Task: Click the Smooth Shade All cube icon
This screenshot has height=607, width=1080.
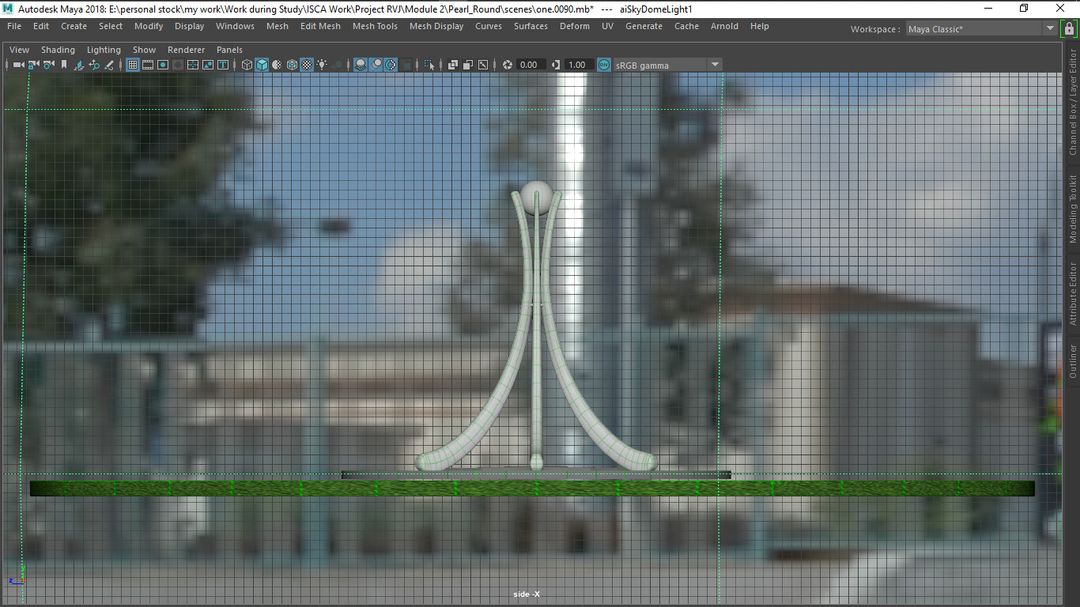Action: pyautogui.click(x=262, y=65)
